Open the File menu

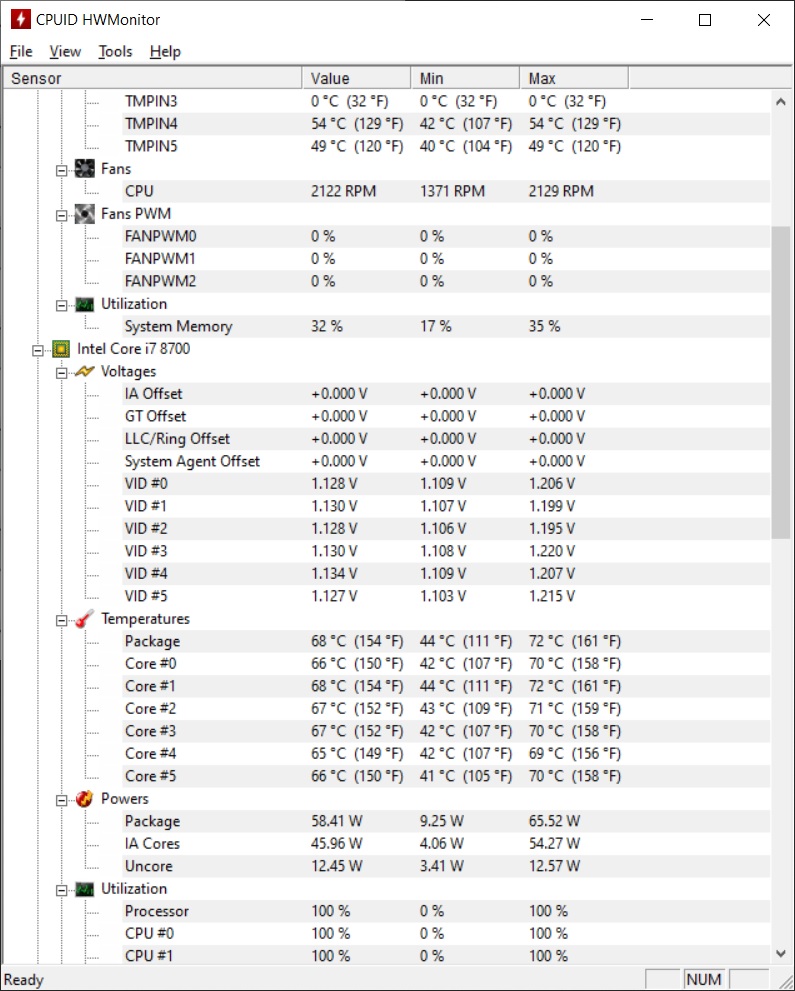[x=21, y=51]
